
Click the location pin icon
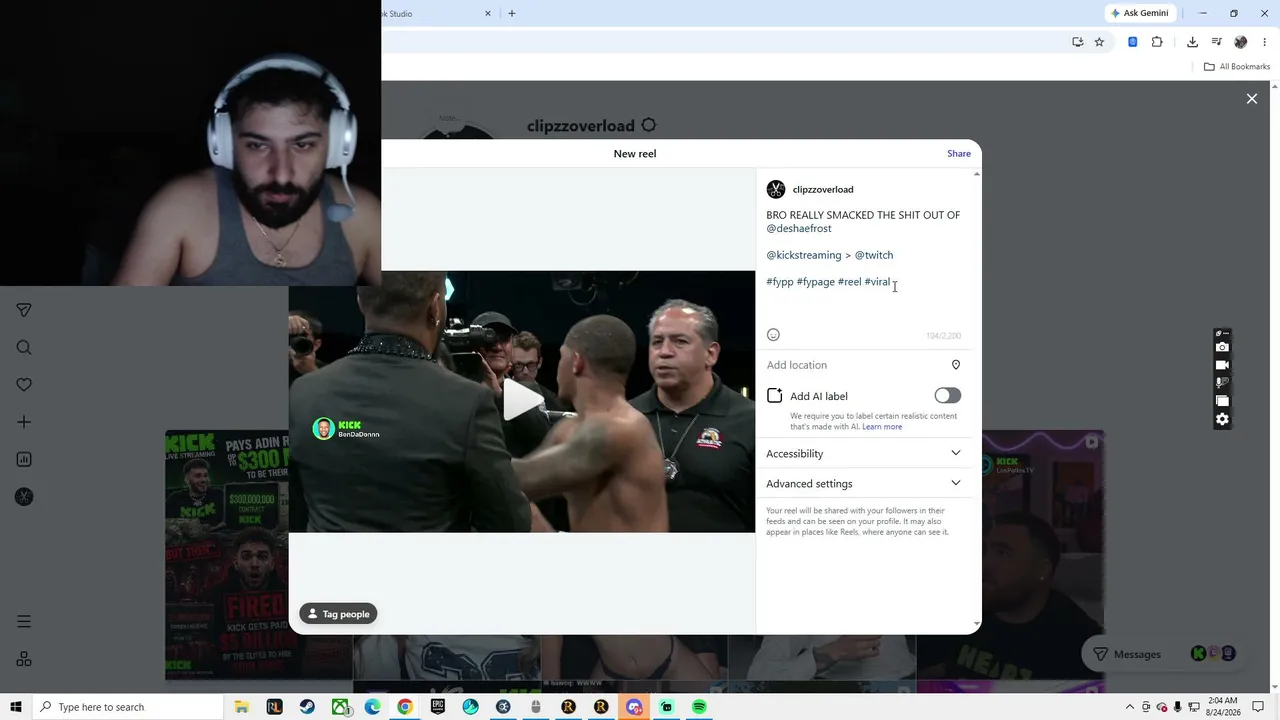pyautogui.click(x=956, y=365)
